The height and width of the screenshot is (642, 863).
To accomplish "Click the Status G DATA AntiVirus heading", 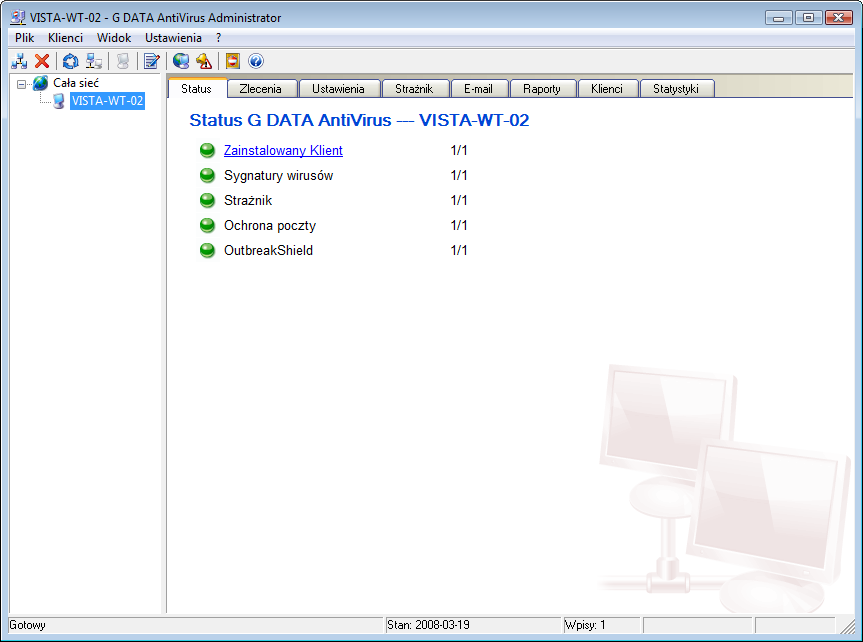I will pyautogui.click(x=359, y=120).
